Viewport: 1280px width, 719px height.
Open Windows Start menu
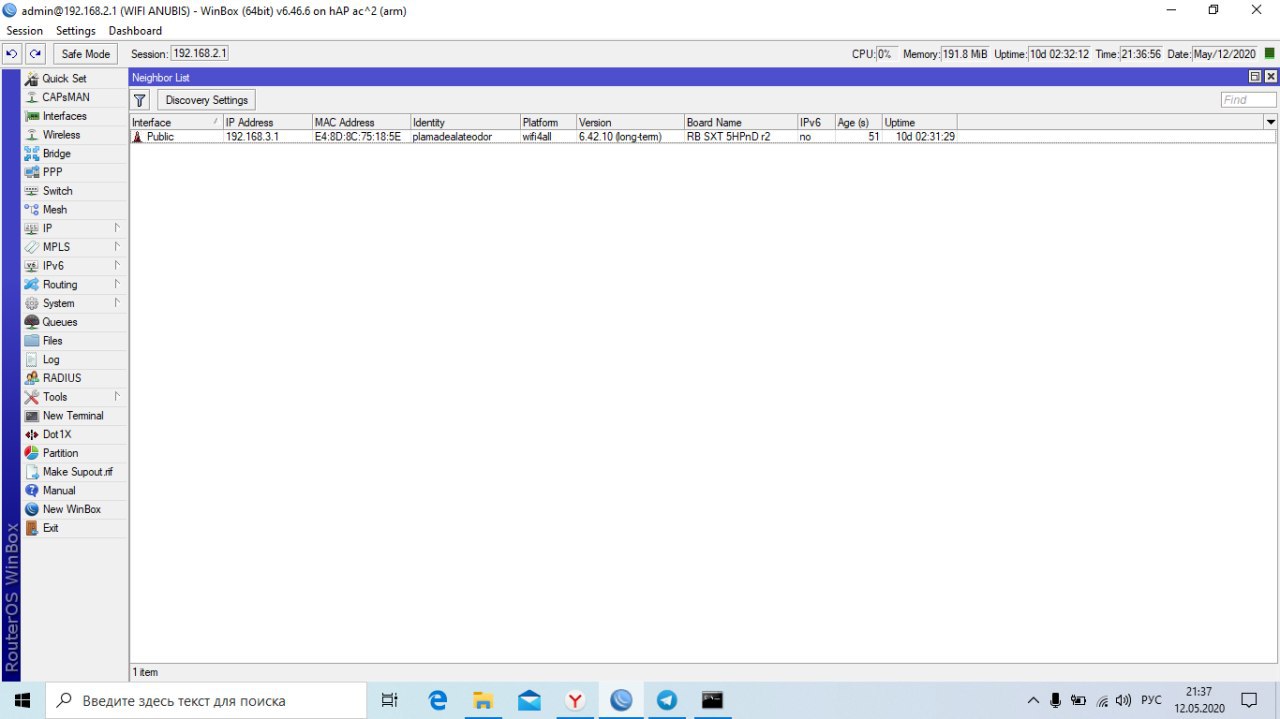[22, 700]
